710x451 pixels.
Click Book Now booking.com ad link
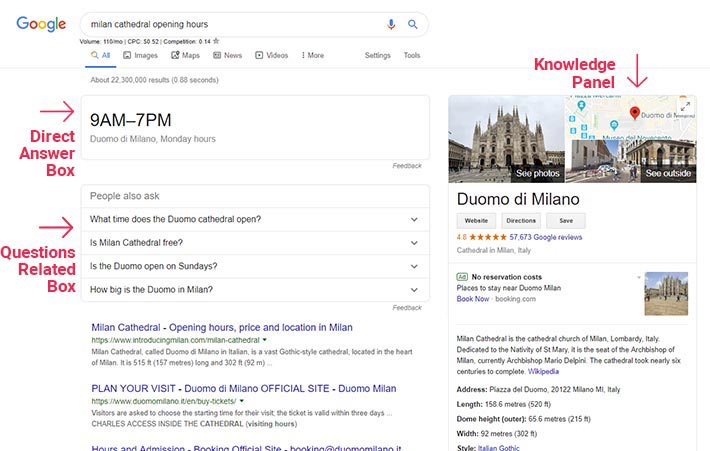(x=473, y=299)
